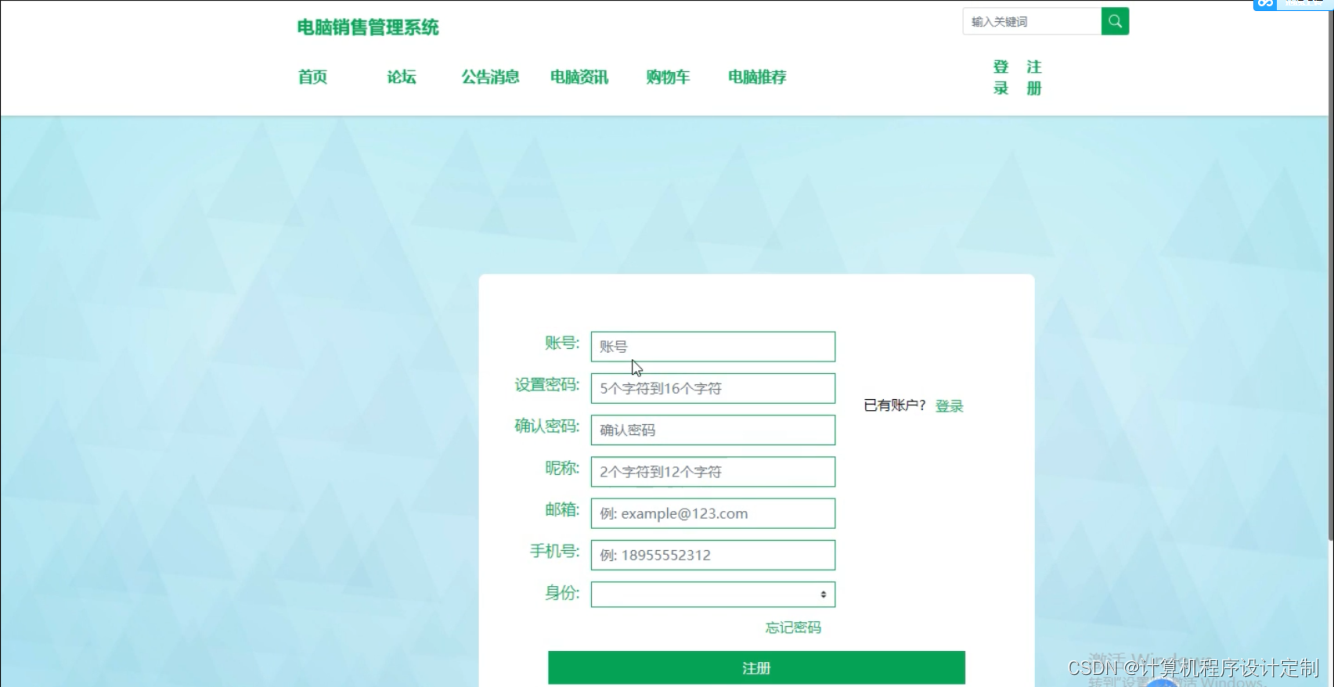The width and height of the screenshot is (1334, 687).
Task: Open the keyword search input field
Action: pos(1030,20)
